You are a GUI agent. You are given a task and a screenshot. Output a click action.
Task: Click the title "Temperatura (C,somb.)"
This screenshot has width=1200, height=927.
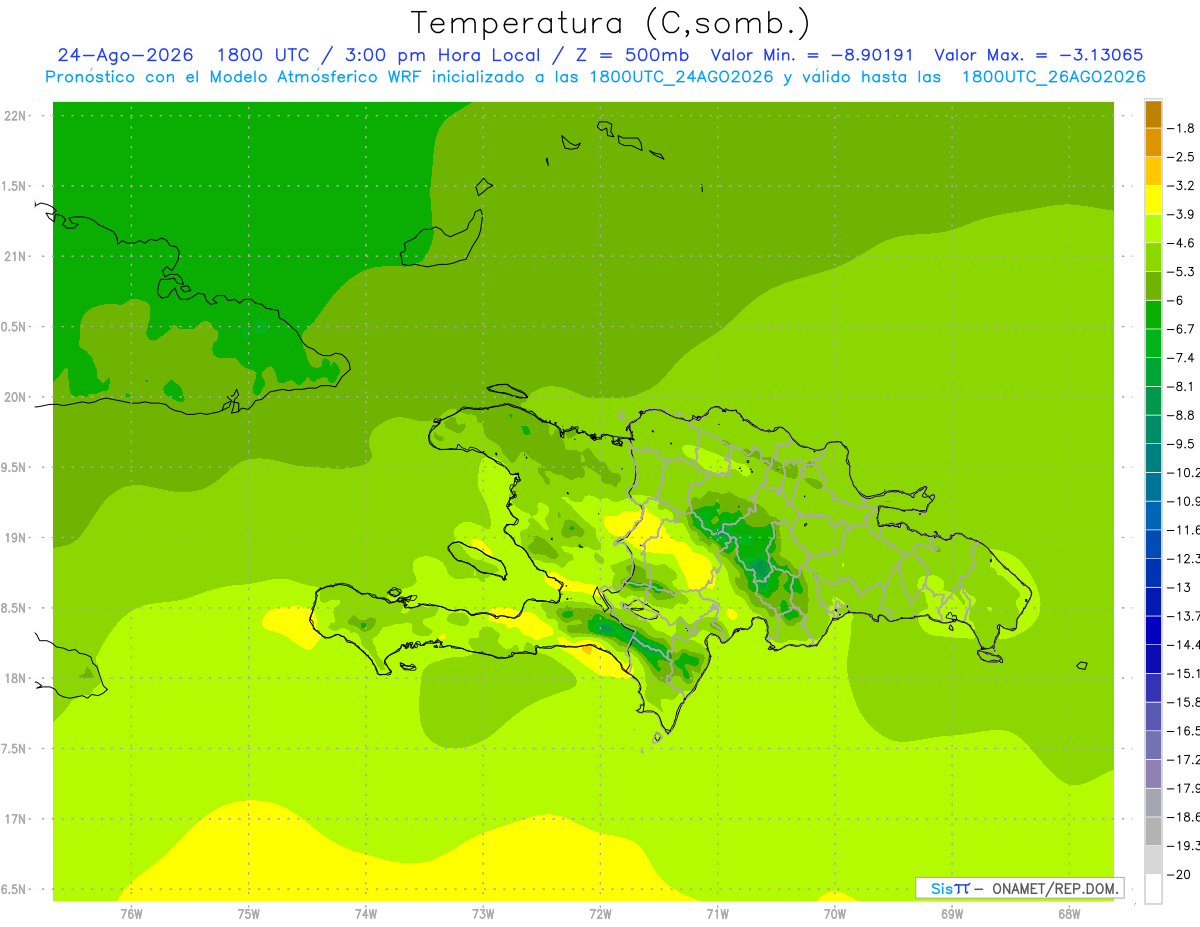click(610, 23)
